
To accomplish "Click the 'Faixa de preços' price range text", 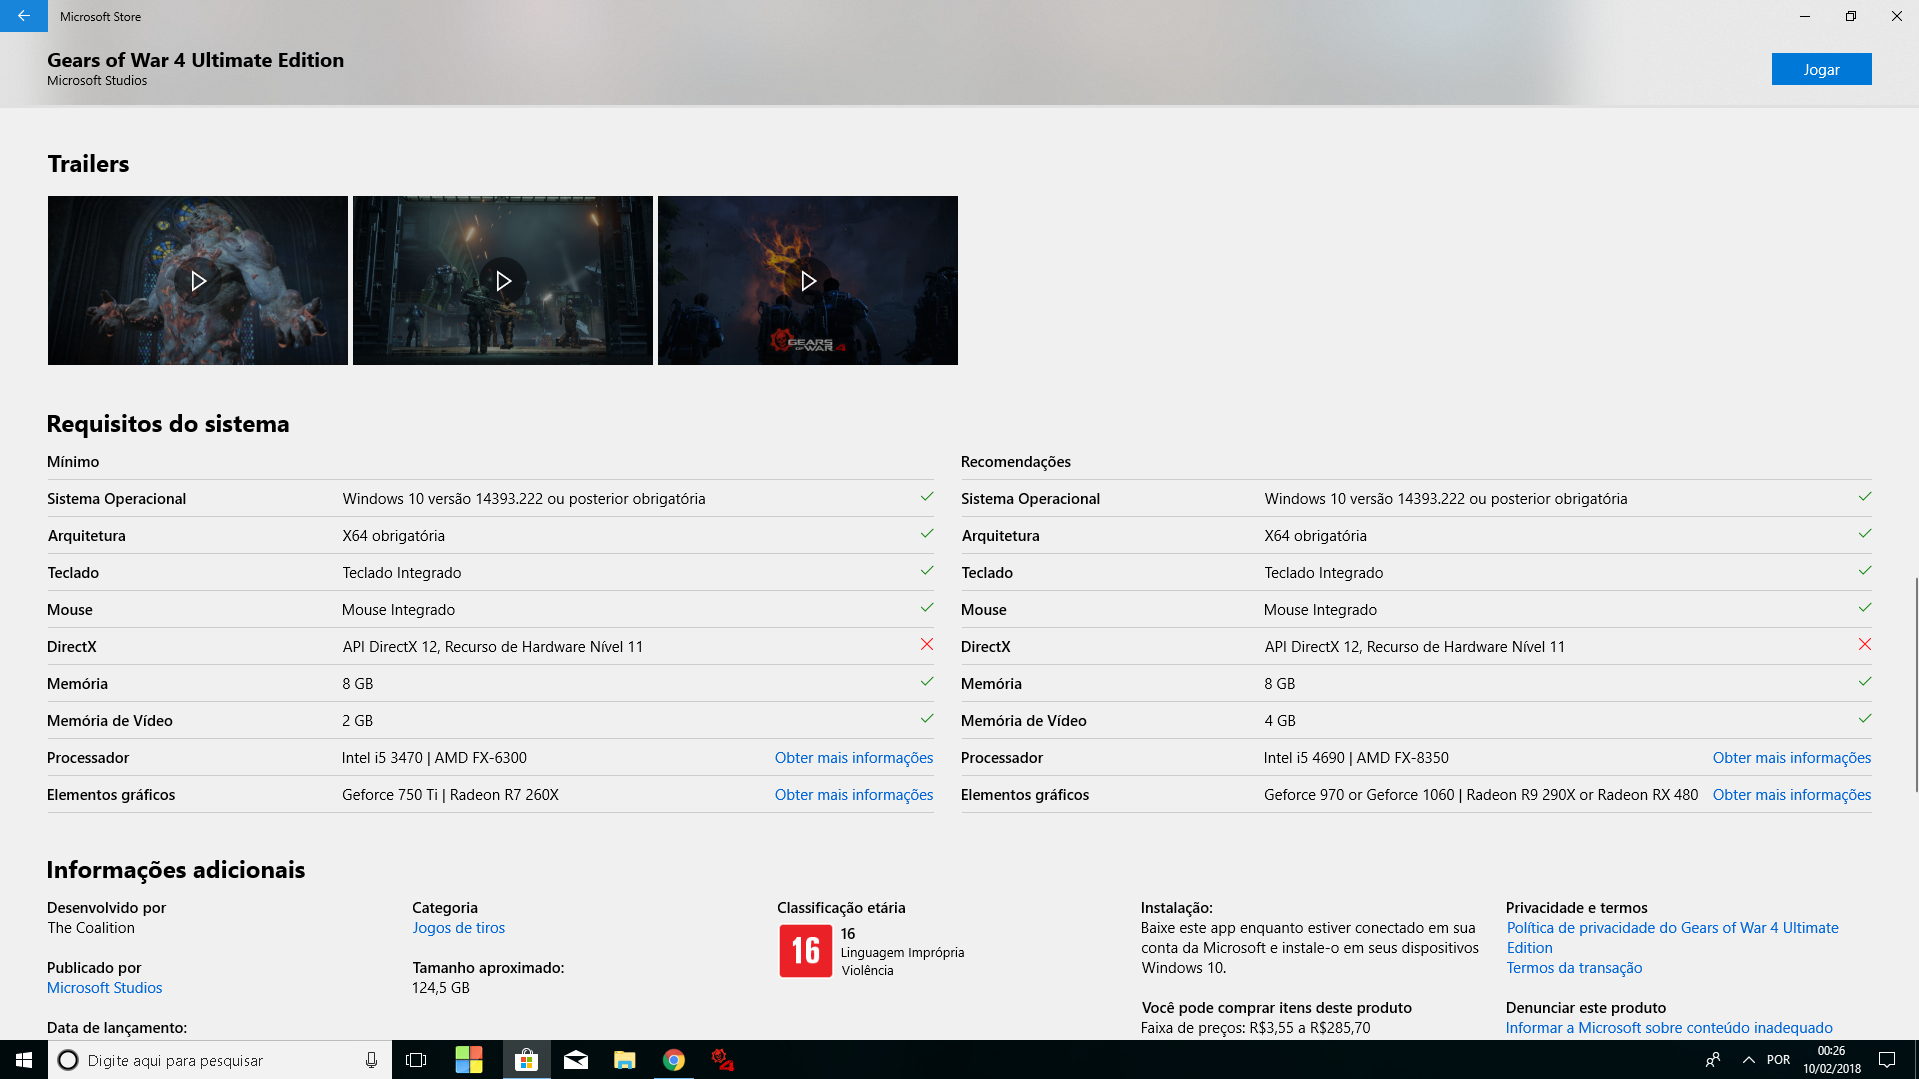I will click(x=1256, y=1028).
